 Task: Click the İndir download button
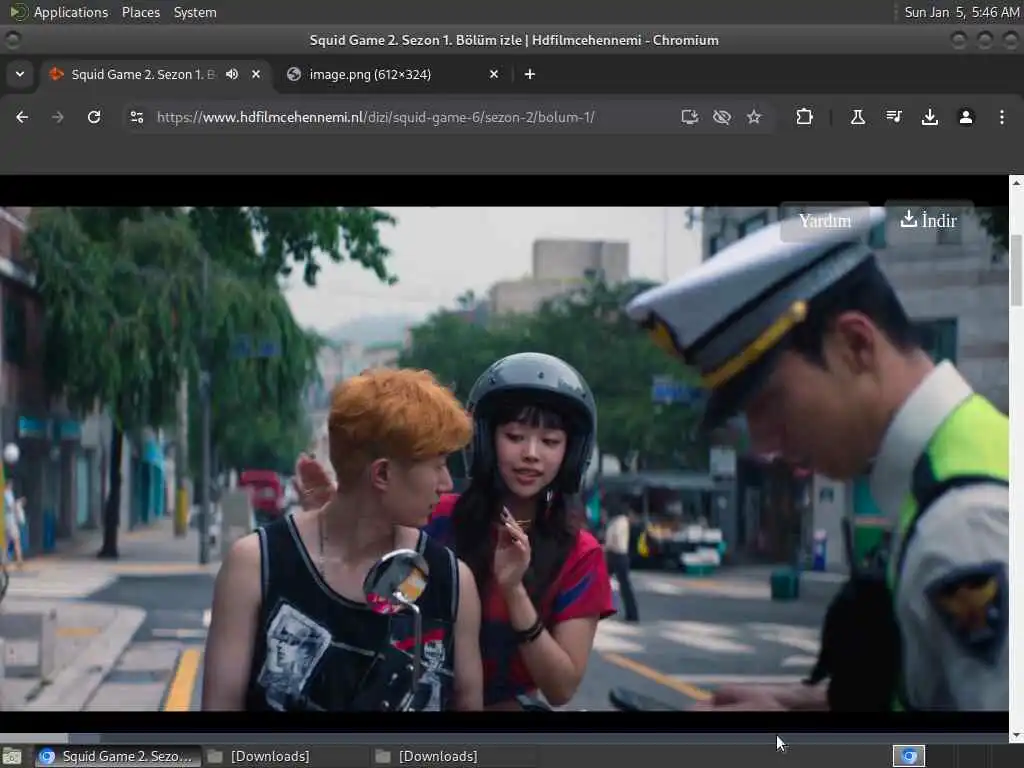928,220
